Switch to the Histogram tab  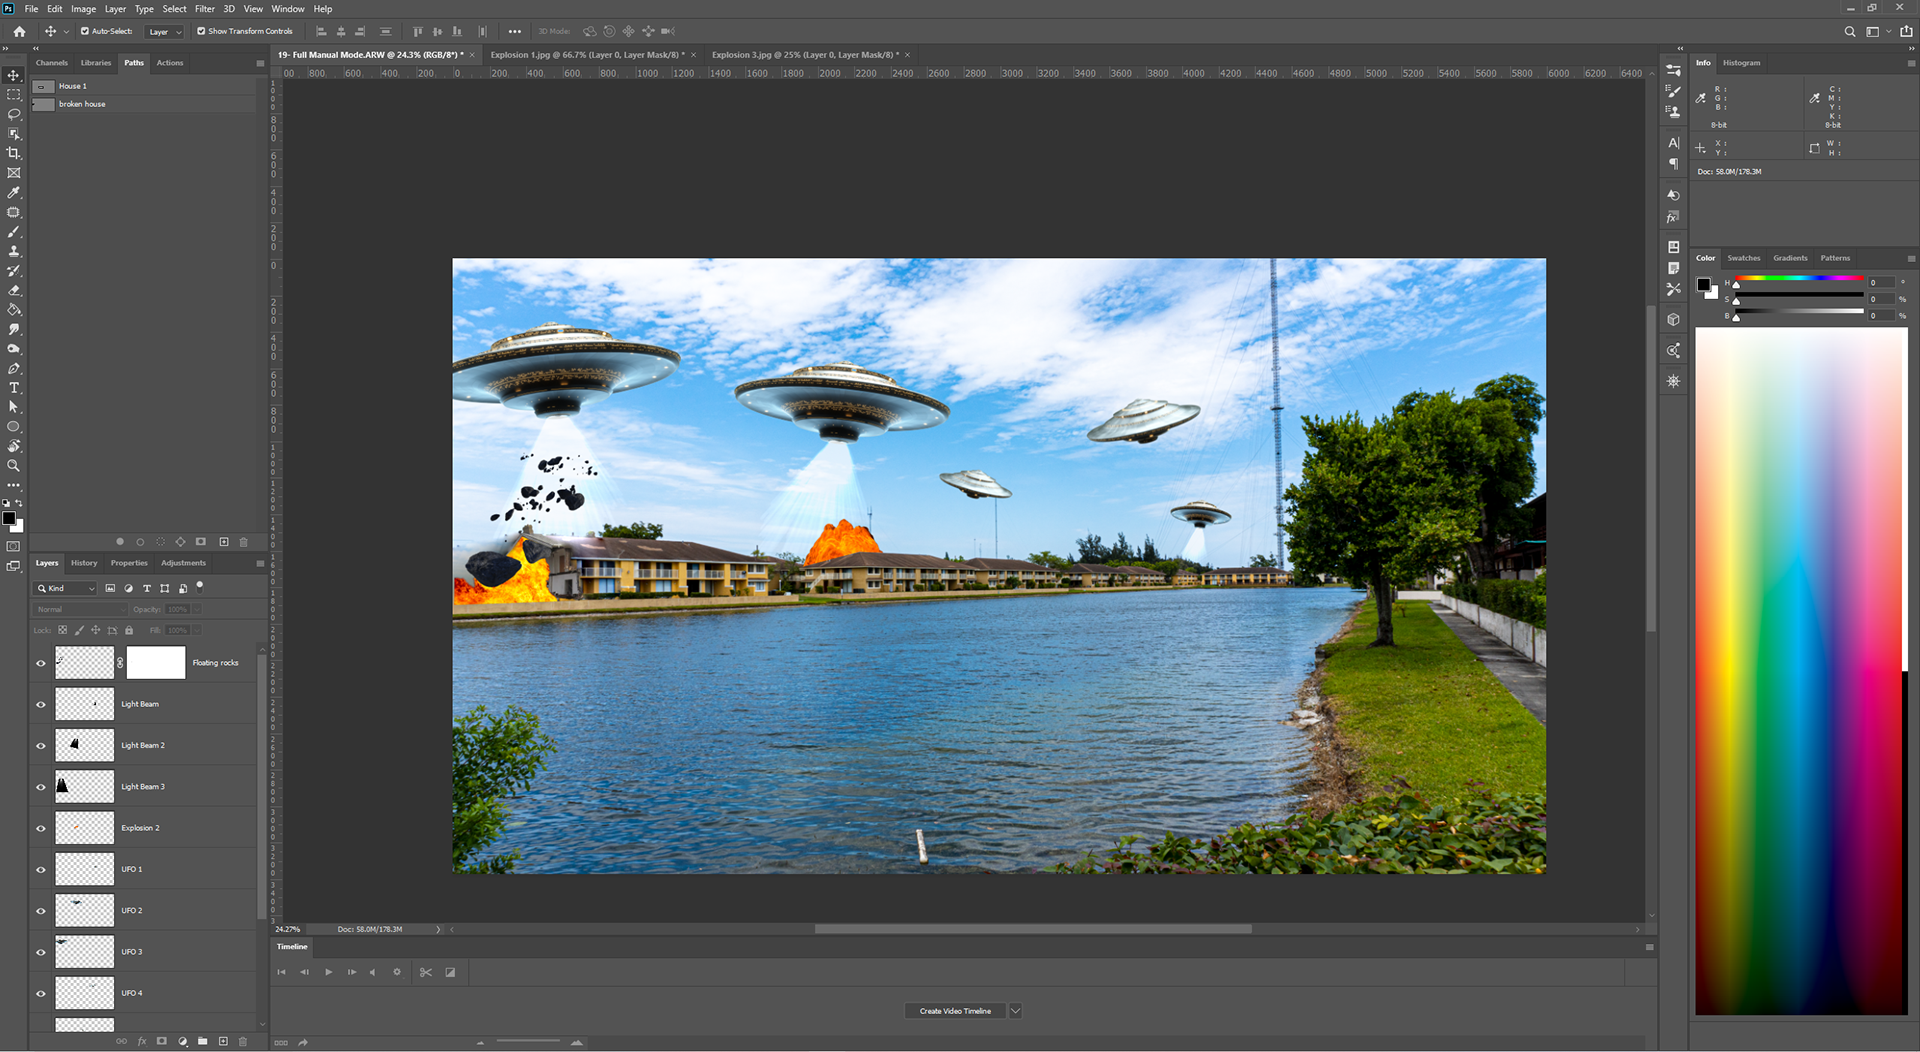[1741, 63]
